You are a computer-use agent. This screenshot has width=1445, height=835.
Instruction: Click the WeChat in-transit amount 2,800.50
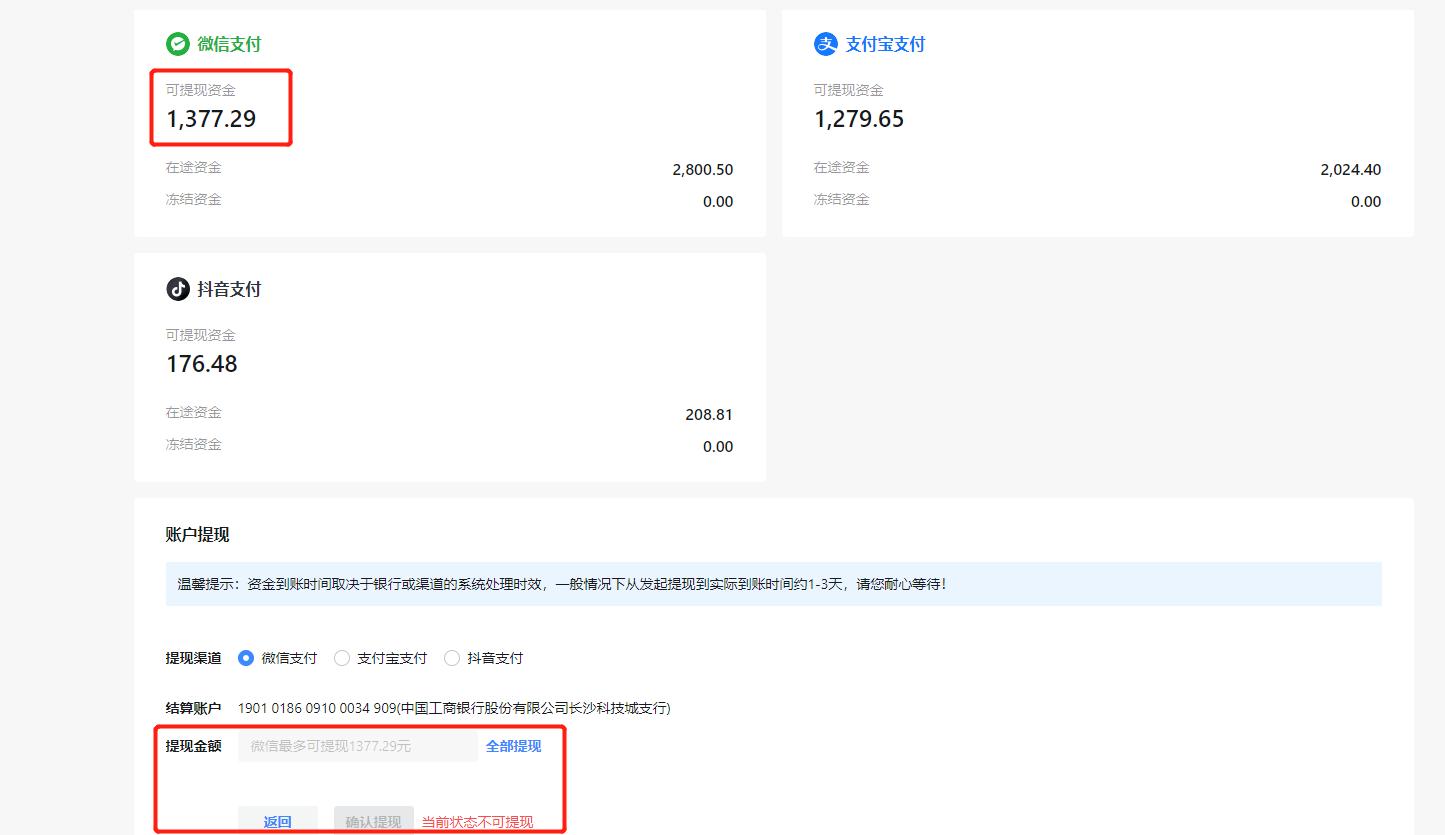coord(702,170)
